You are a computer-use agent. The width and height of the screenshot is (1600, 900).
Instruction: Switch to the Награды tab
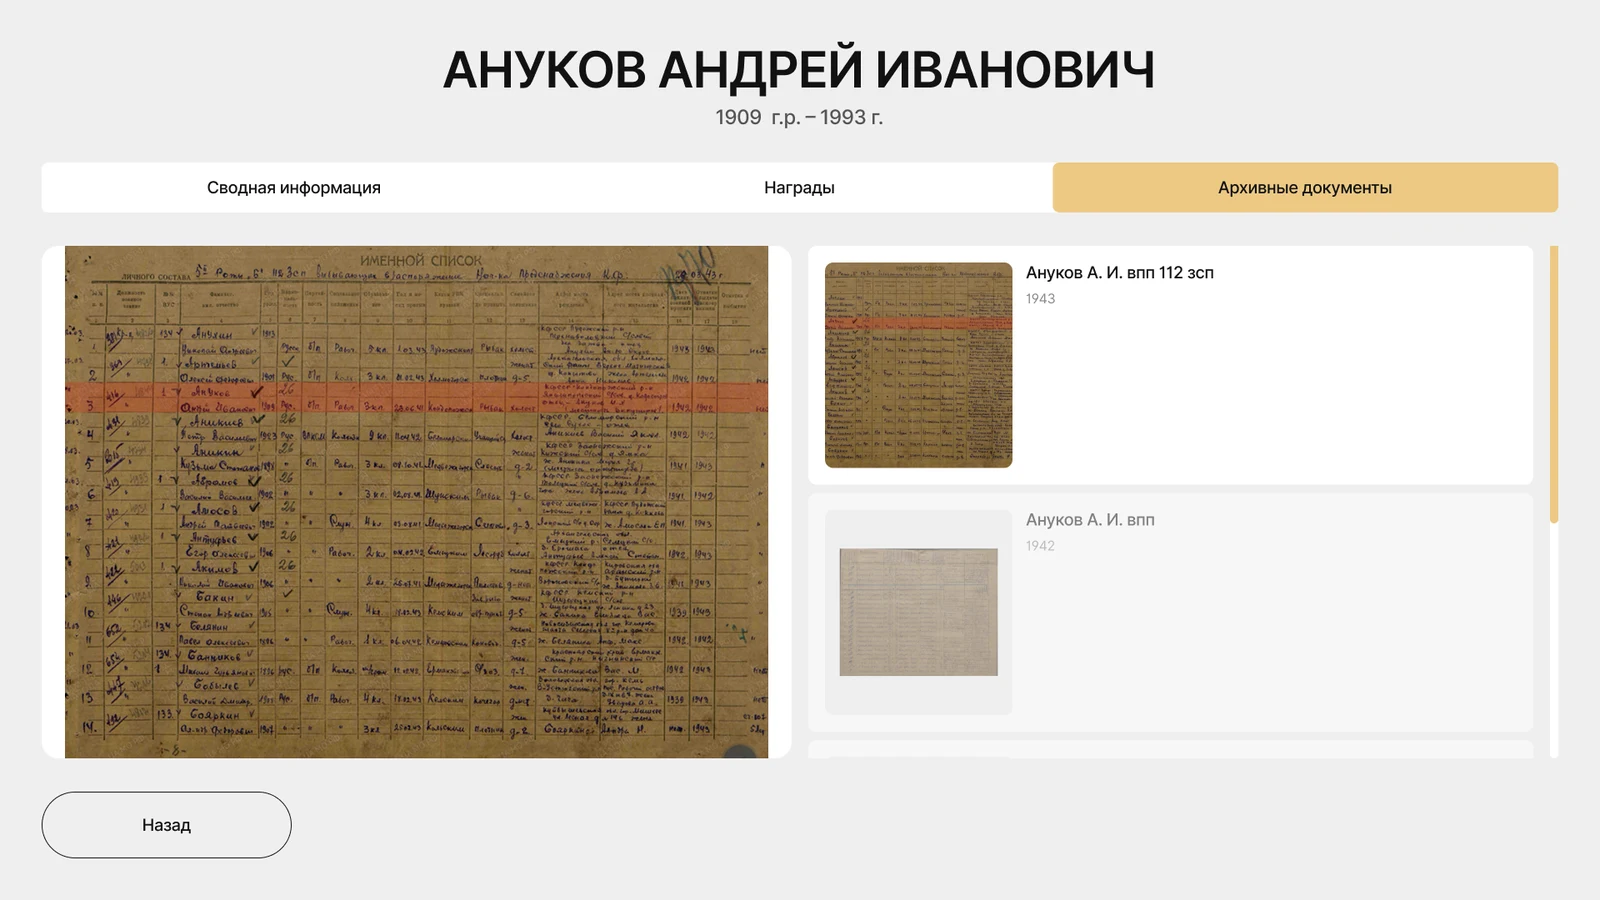tap(799, 187)
